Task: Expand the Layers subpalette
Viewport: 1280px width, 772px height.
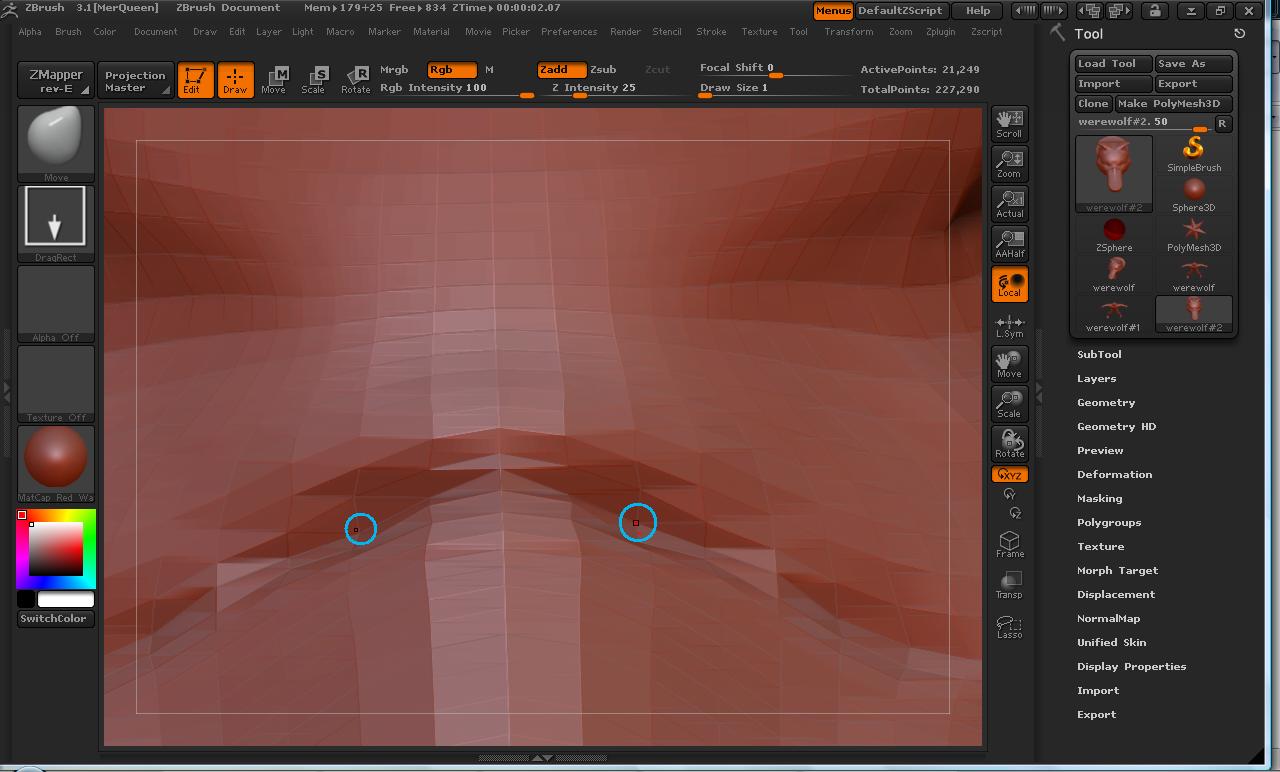Action: 1096,378
